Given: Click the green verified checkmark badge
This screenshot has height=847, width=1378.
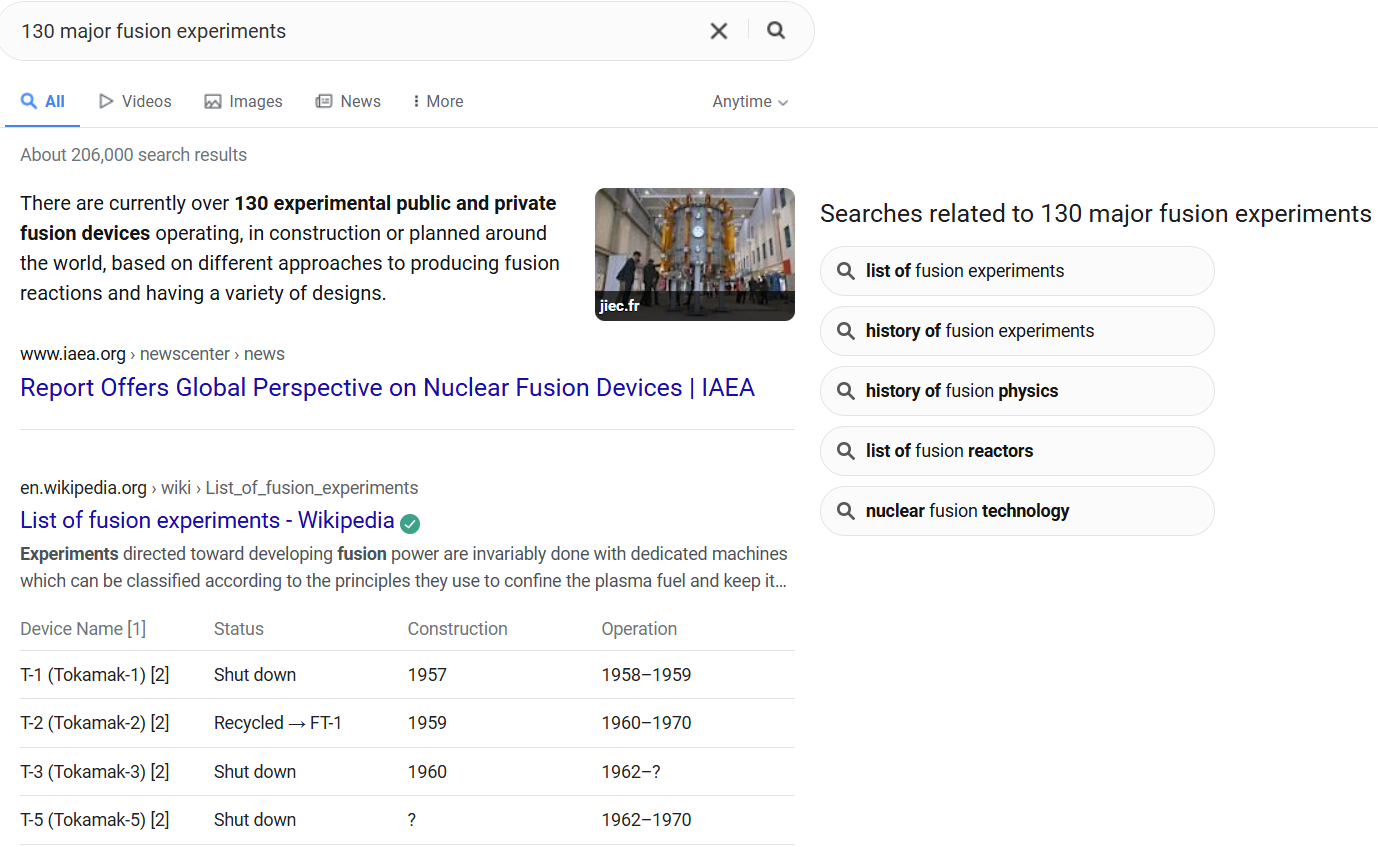Looking at the screenshot, I should coord(410,523).
